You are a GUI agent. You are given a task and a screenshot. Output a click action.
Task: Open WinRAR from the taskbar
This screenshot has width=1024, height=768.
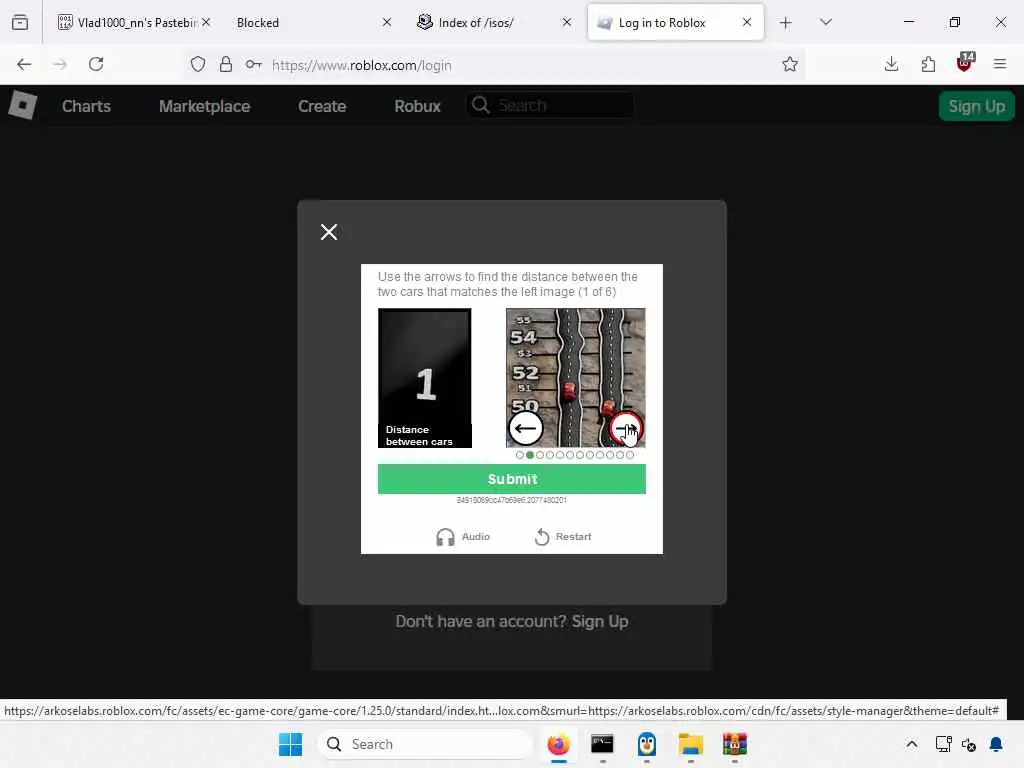pos(735,744)
